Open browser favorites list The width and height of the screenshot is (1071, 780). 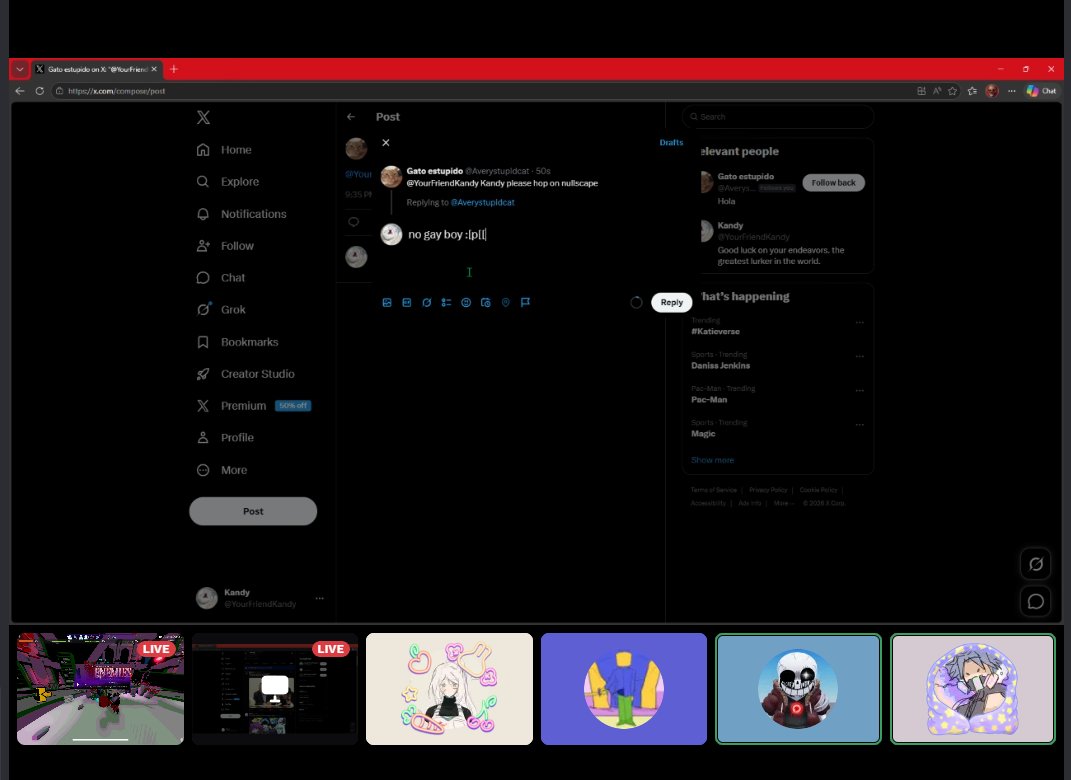(x=972, y=91)
